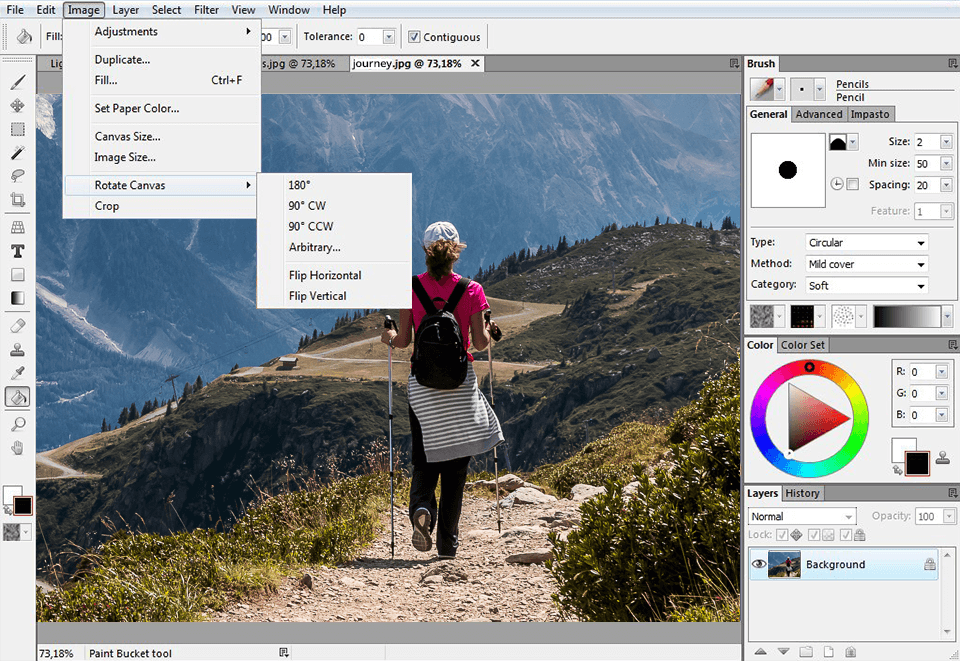Select the Paint Bucket tool

pos(16,397)
